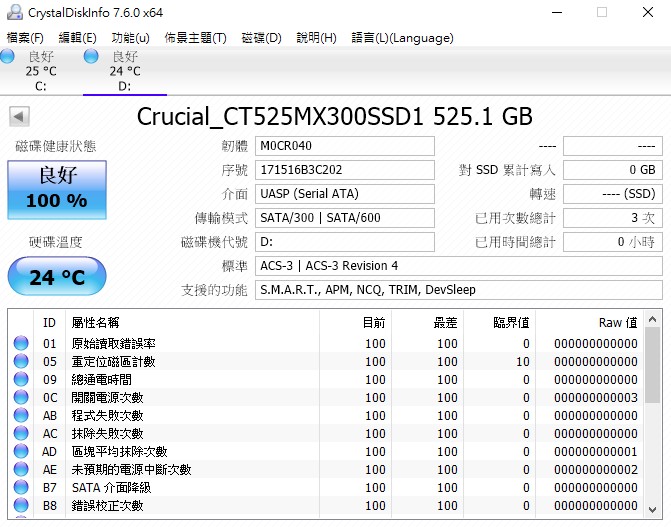Open the 說明(H) menu
The width and height of the screenshot is (671, 527).
point(317,38)
